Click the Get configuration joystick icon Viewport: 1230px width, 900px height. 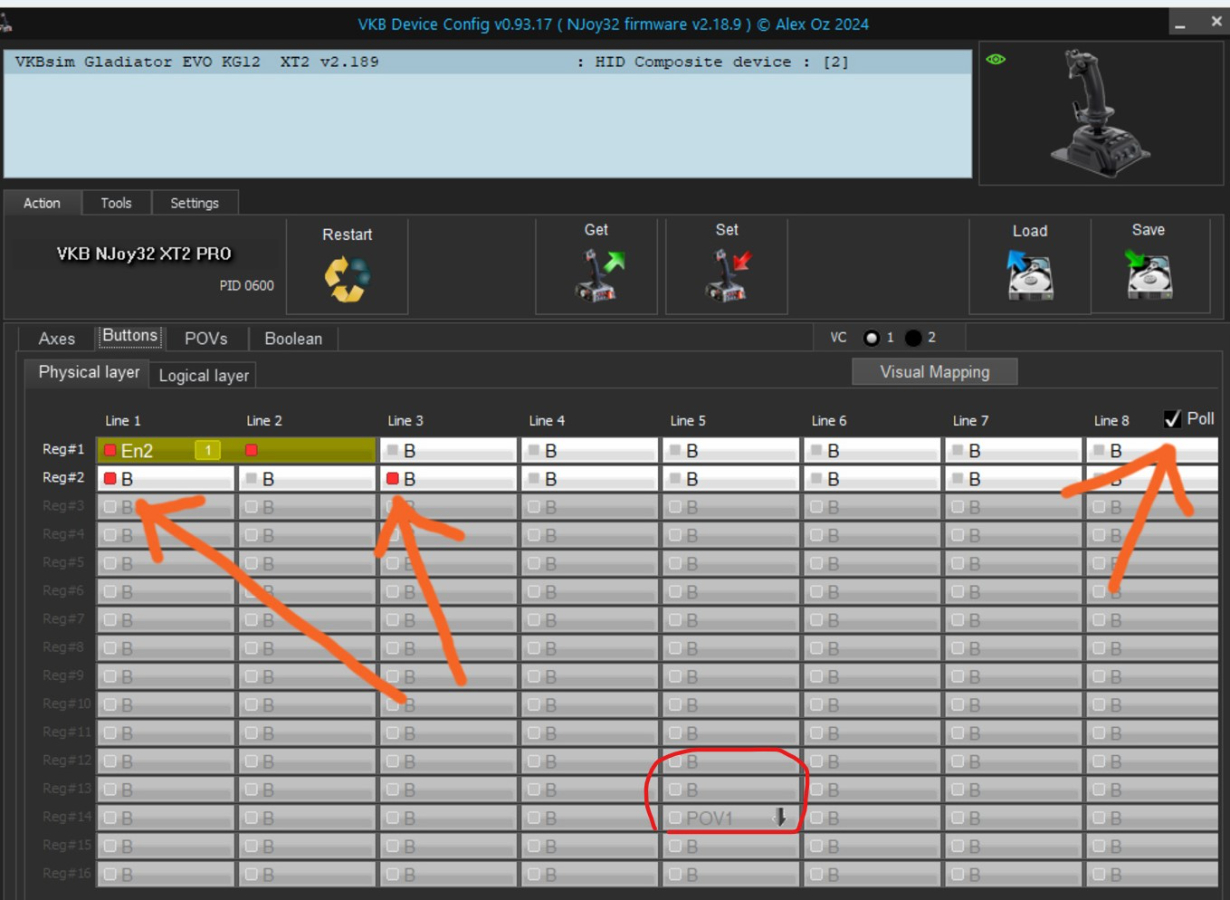tap(599, 276)
